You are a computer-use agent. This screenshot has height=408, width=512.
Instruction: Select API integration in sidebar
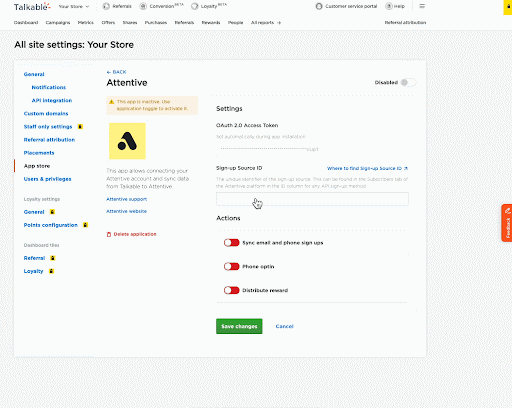pos(52,100)
